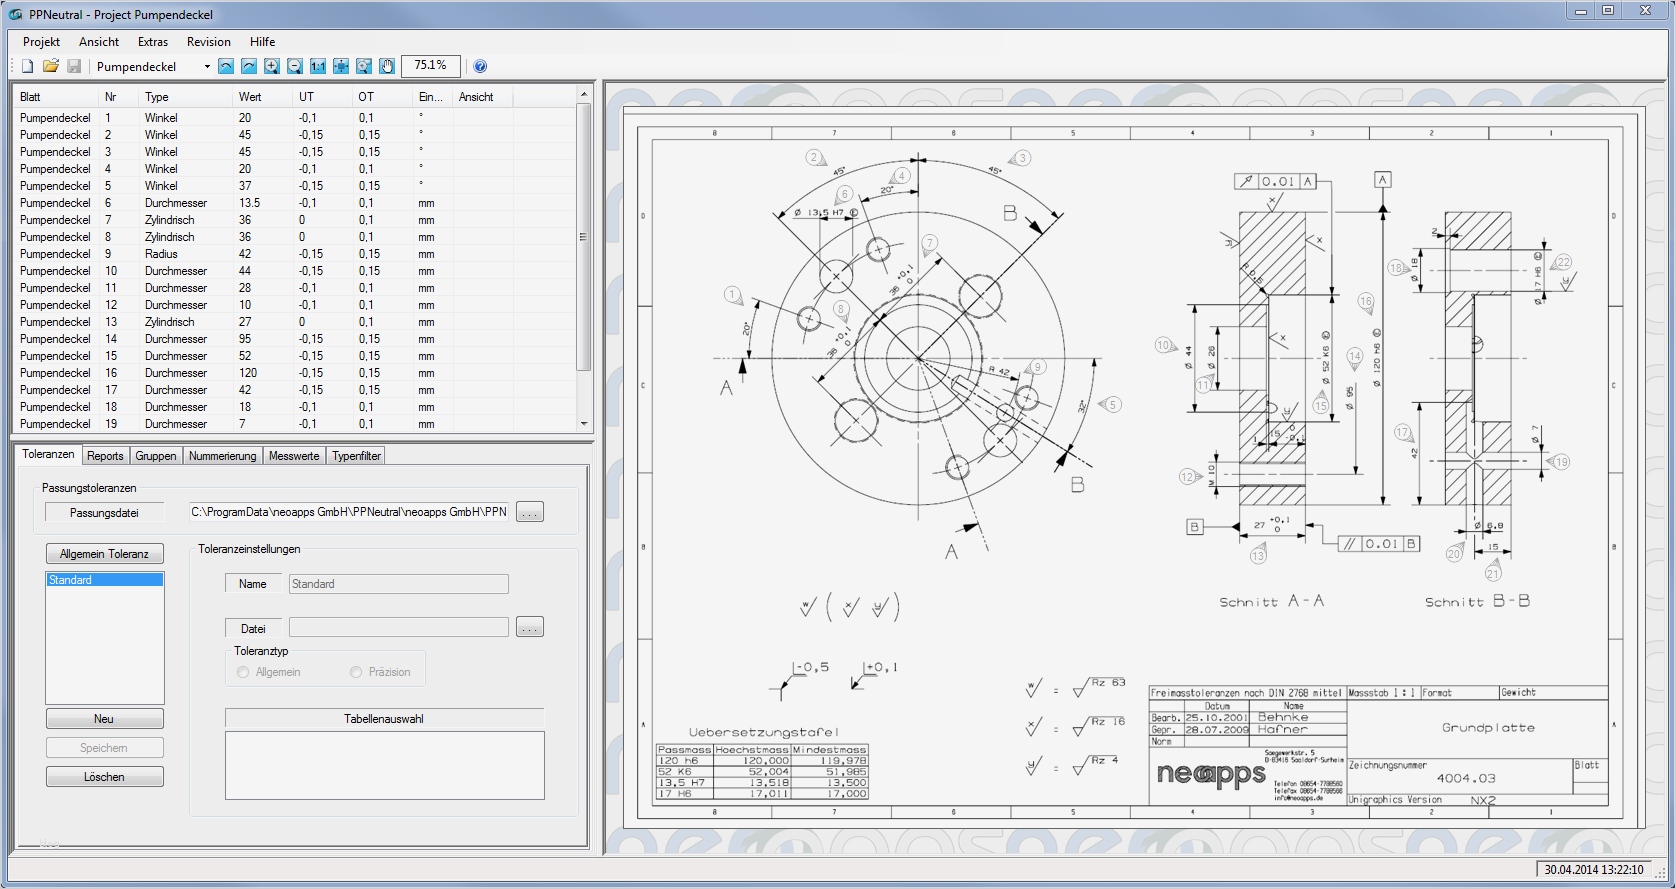Click the Neu button
The image size is (1676, 889).
pos(104,719)
